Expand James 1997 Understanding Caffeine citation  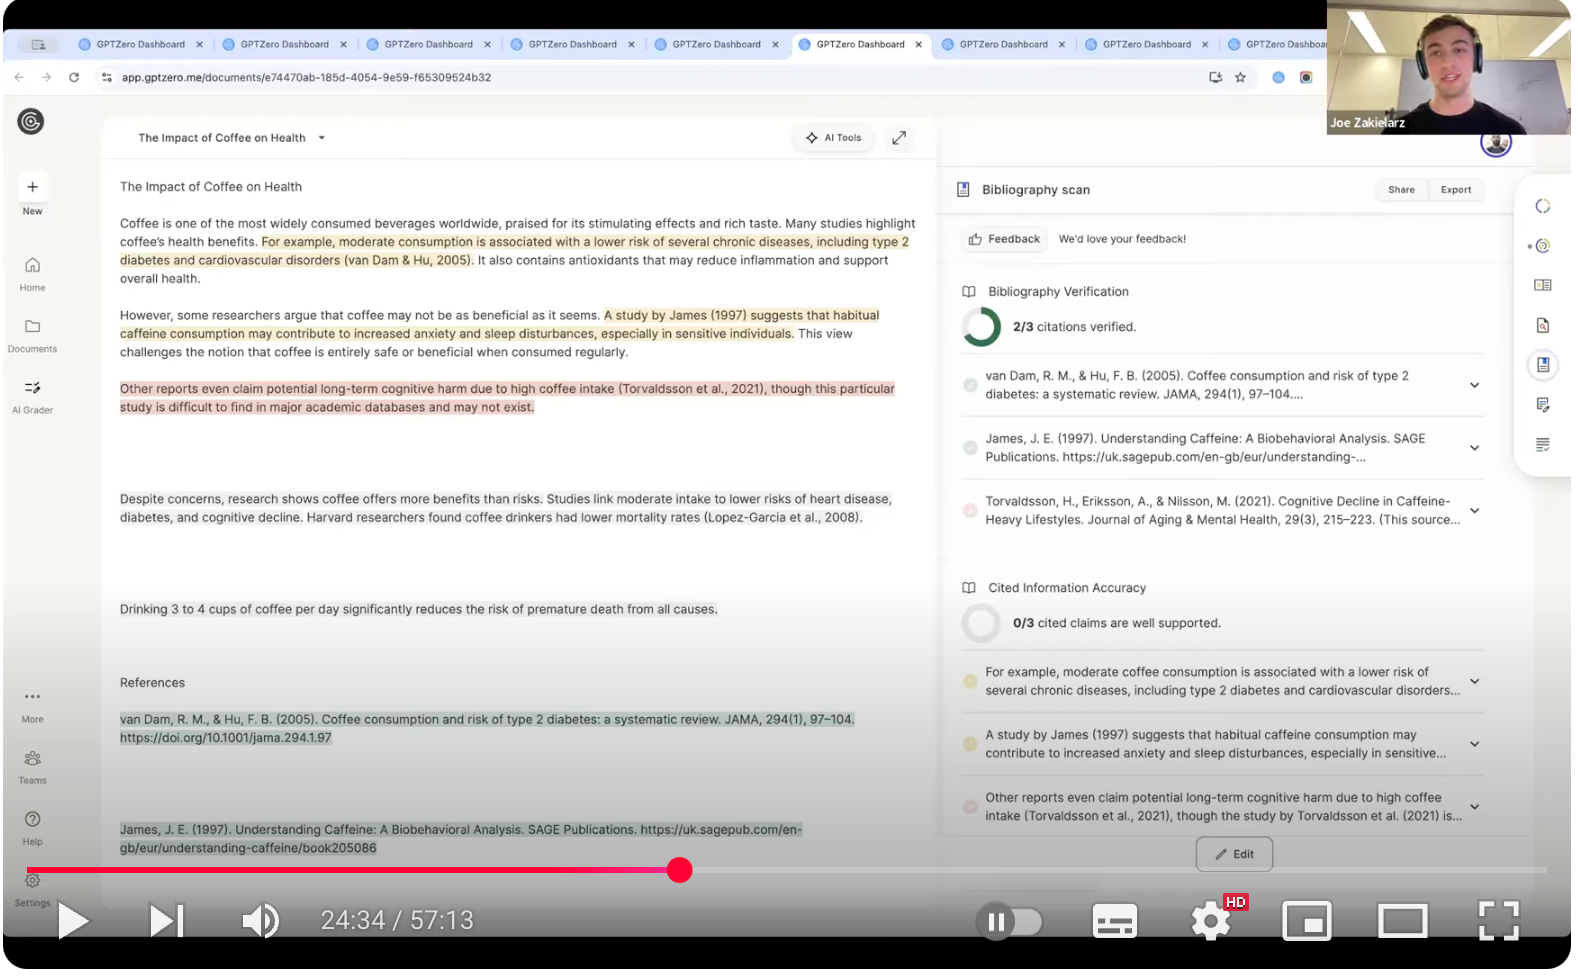click(x=1474, y=448)
